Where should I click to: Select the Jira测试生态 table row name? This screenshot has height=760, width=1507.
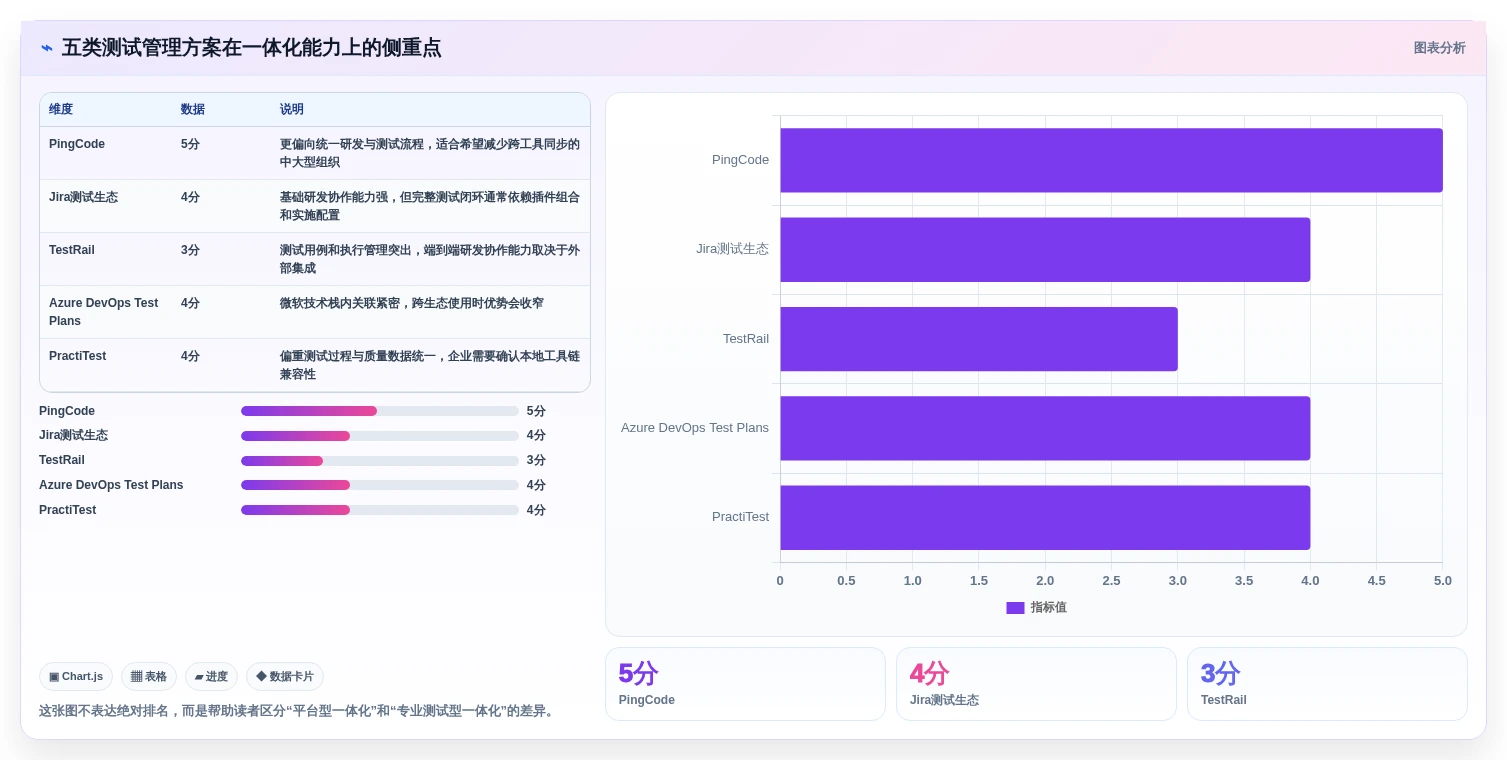click(83, 197)
